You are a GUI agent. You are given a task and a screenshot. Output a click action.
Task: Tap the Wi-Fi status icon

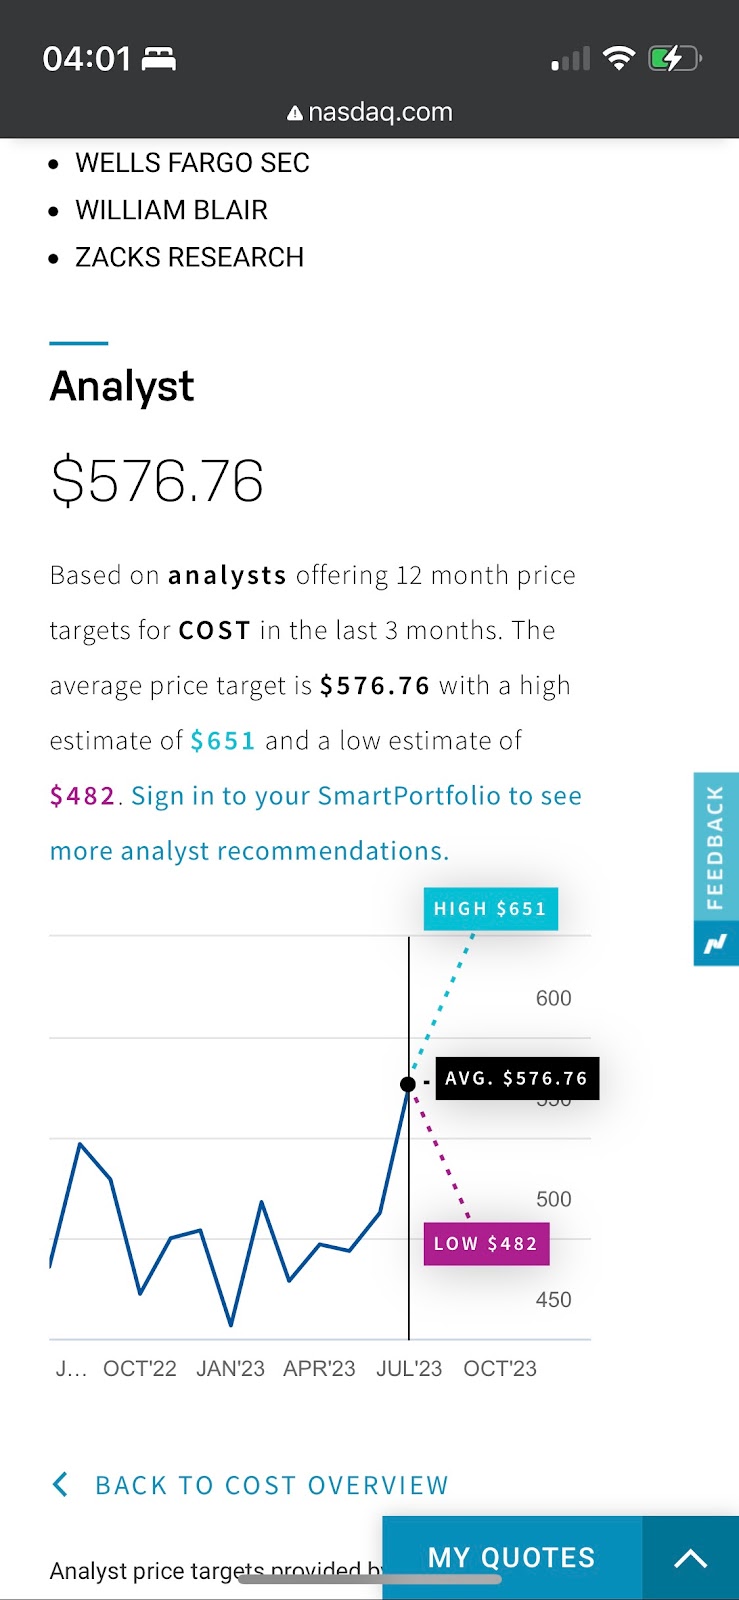620,59
